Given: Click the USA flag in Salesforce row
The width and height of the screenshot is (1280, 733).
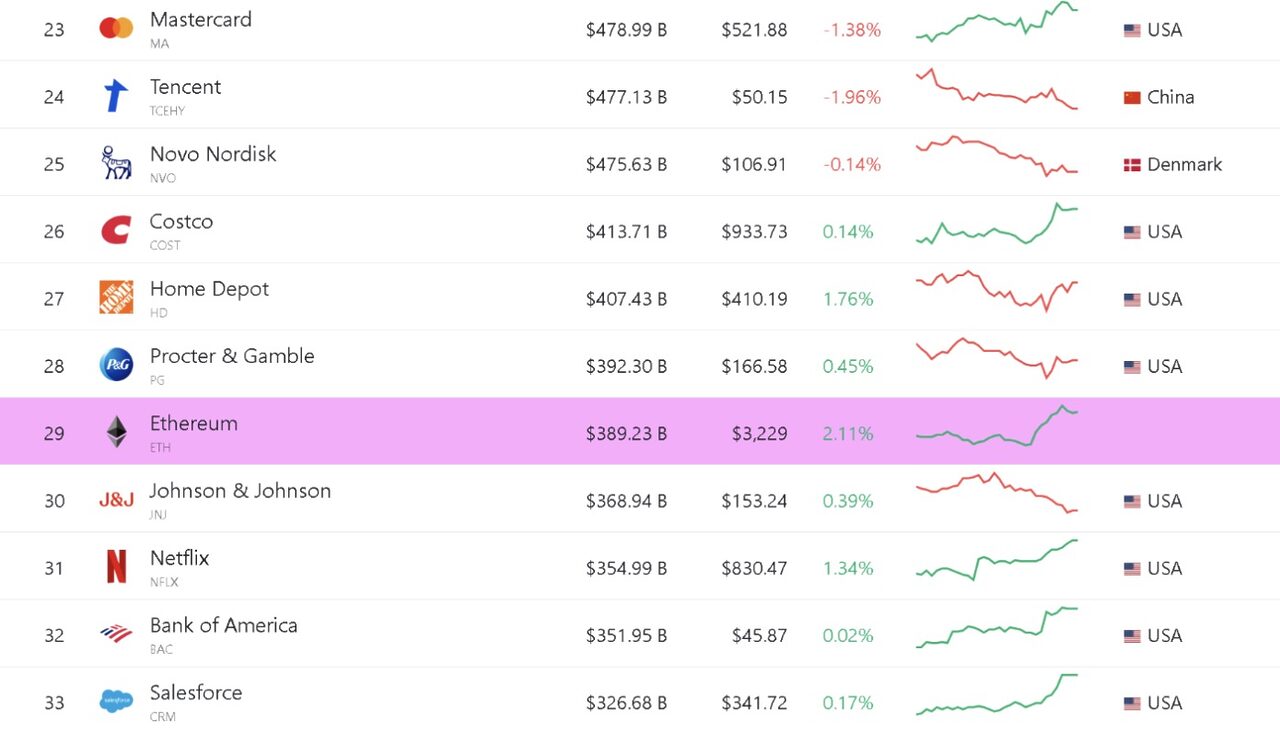Looking at the screenshot, I should [1132, 703].
